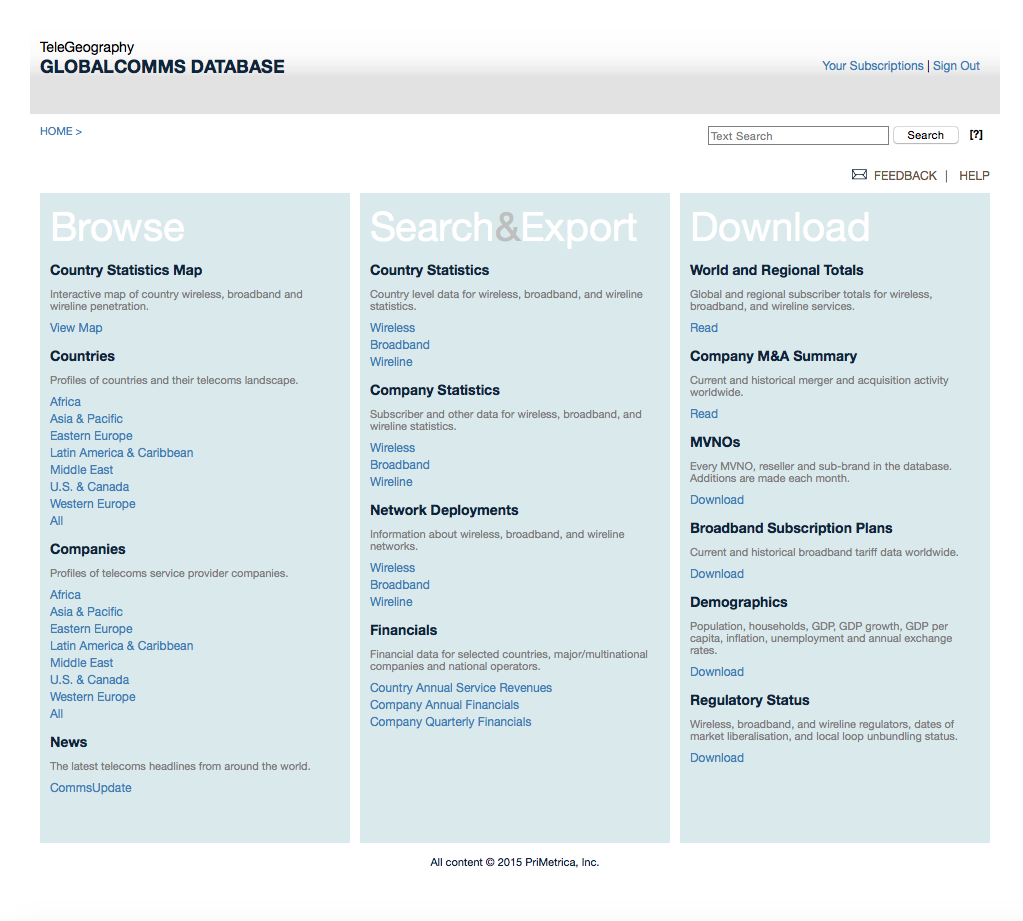Screen dimensions: 1023x921
Task: Click the Country Statistics Map heading
Action: tap(126, 270)
